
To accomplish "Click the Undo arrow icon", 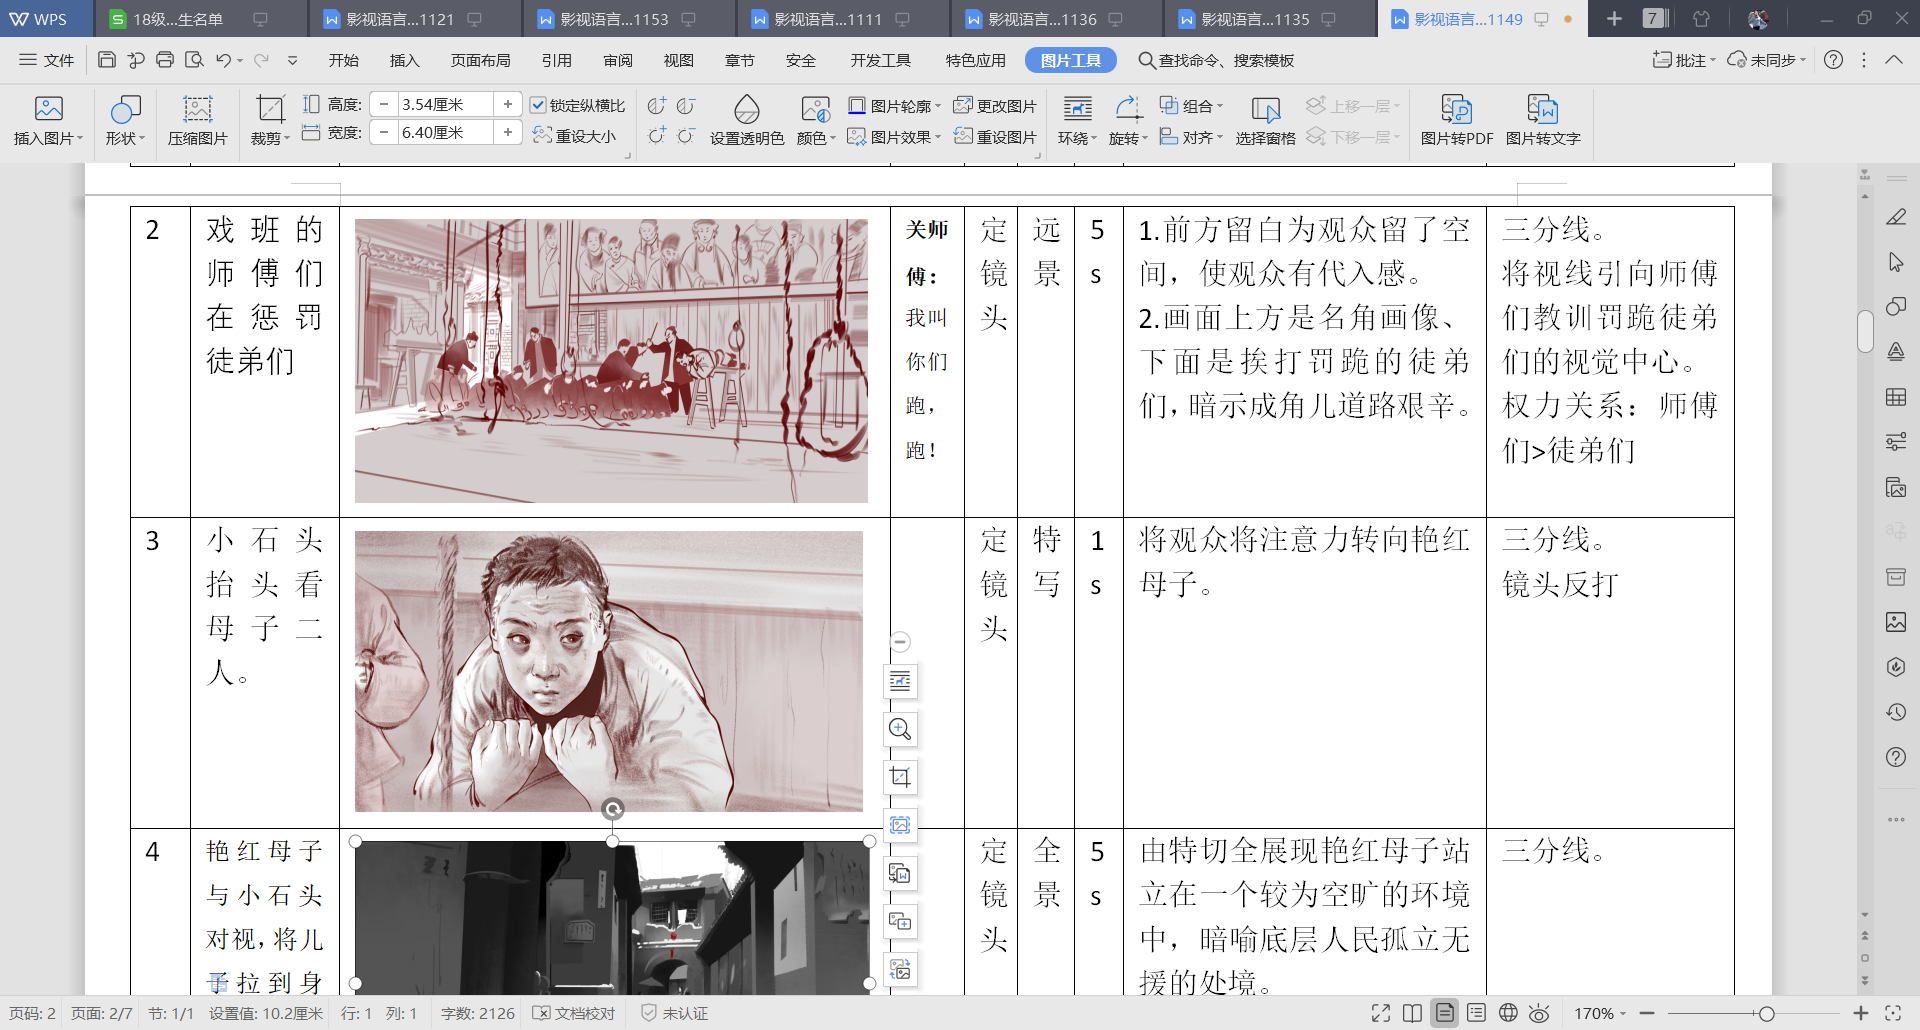I will pos(224,60).
